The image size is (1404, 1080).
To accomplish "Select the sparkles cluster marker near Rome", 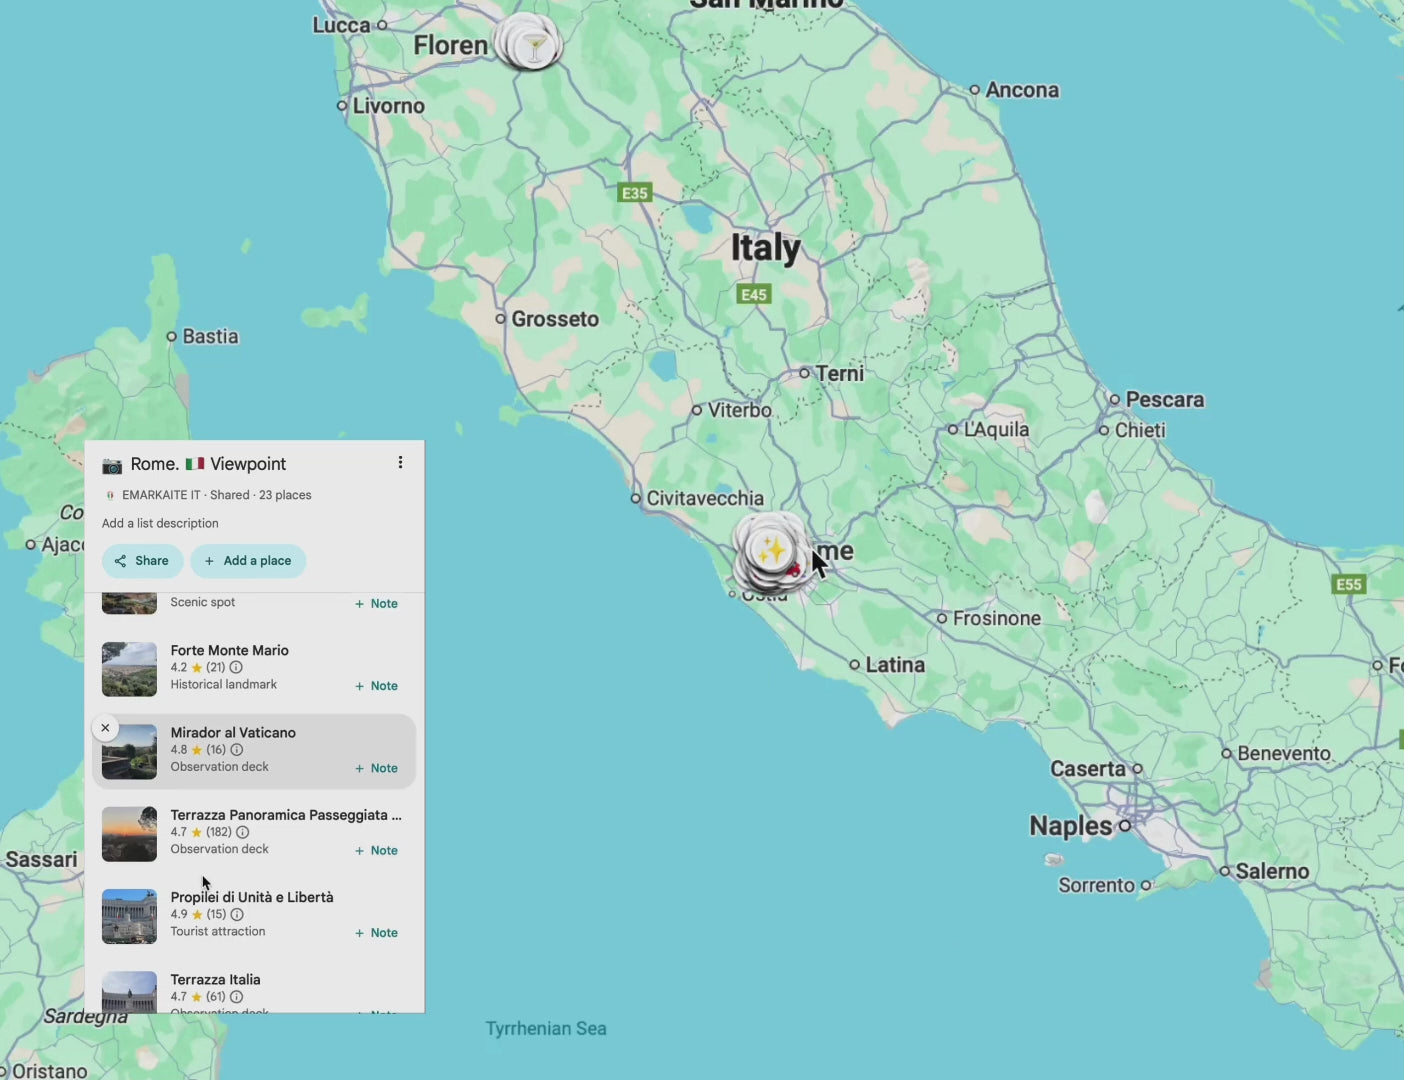I will [770, 550].
